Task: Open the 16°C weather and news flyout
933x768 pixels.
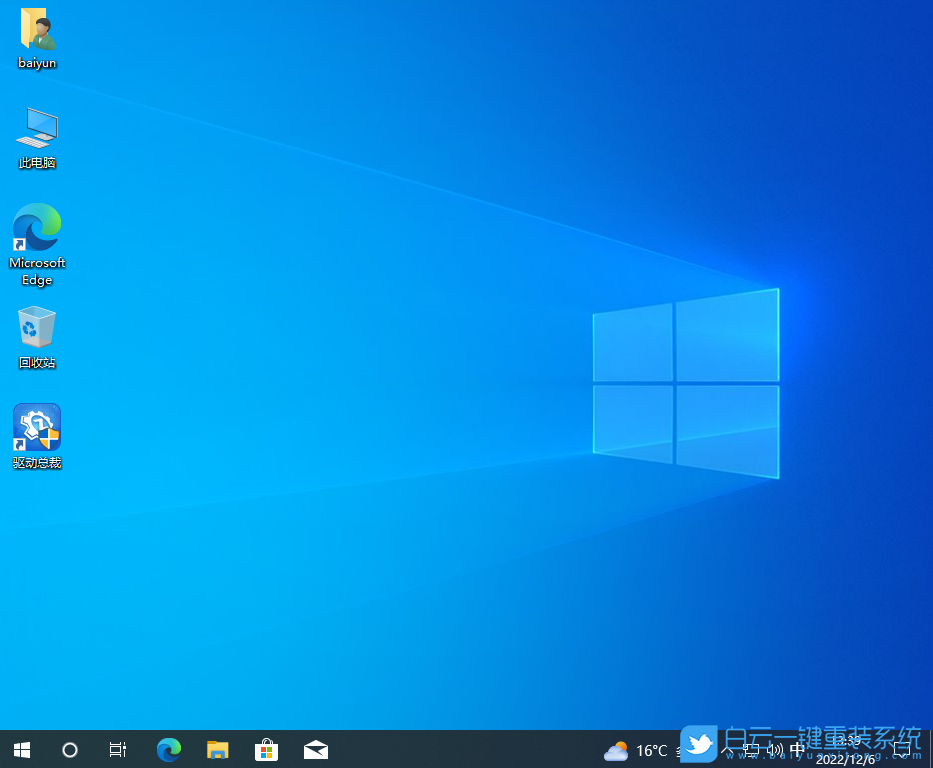Action: pos(637,750)
